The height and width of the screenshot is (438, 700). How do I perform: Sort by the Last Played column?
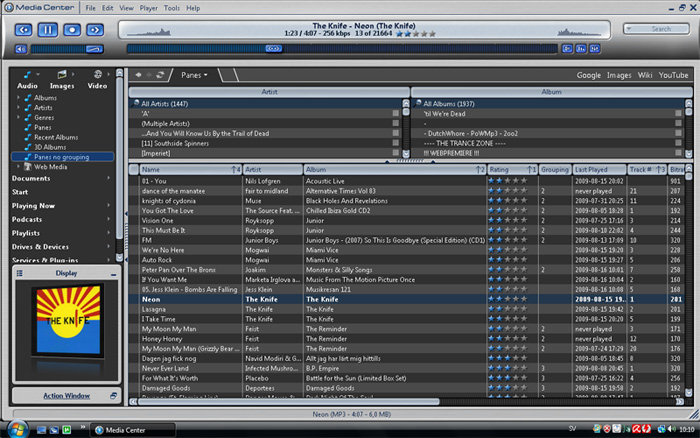point(599,170)
